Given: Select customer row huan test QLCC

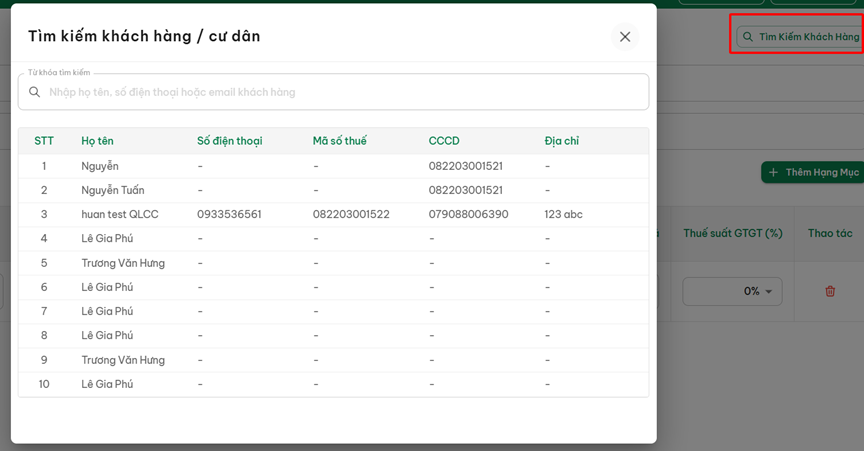Looking at the screenshot, I should tap(120, 214).
